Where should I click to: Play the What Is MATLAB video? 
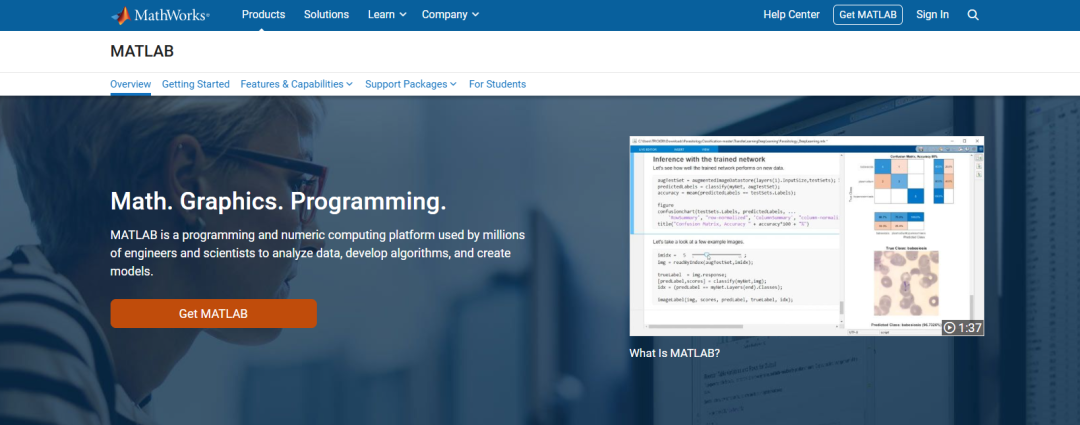[x=807, y=236]
